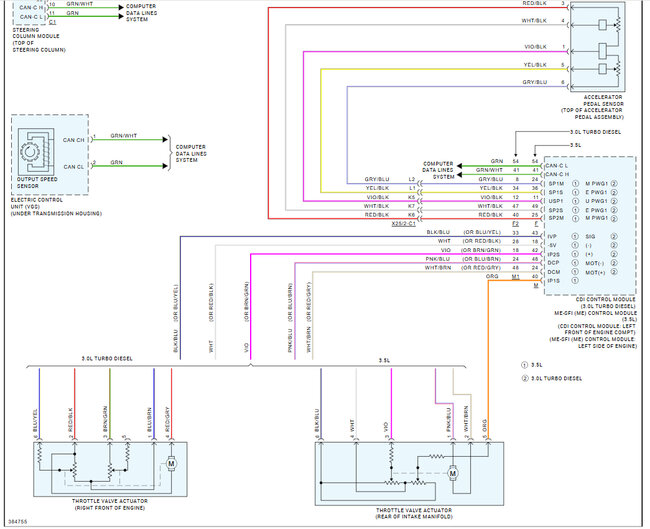Click the 3.0L TURBO DIESEL arrow label above the module pins
The width and height of the screenshot is (650, 529).
(596, 132)
